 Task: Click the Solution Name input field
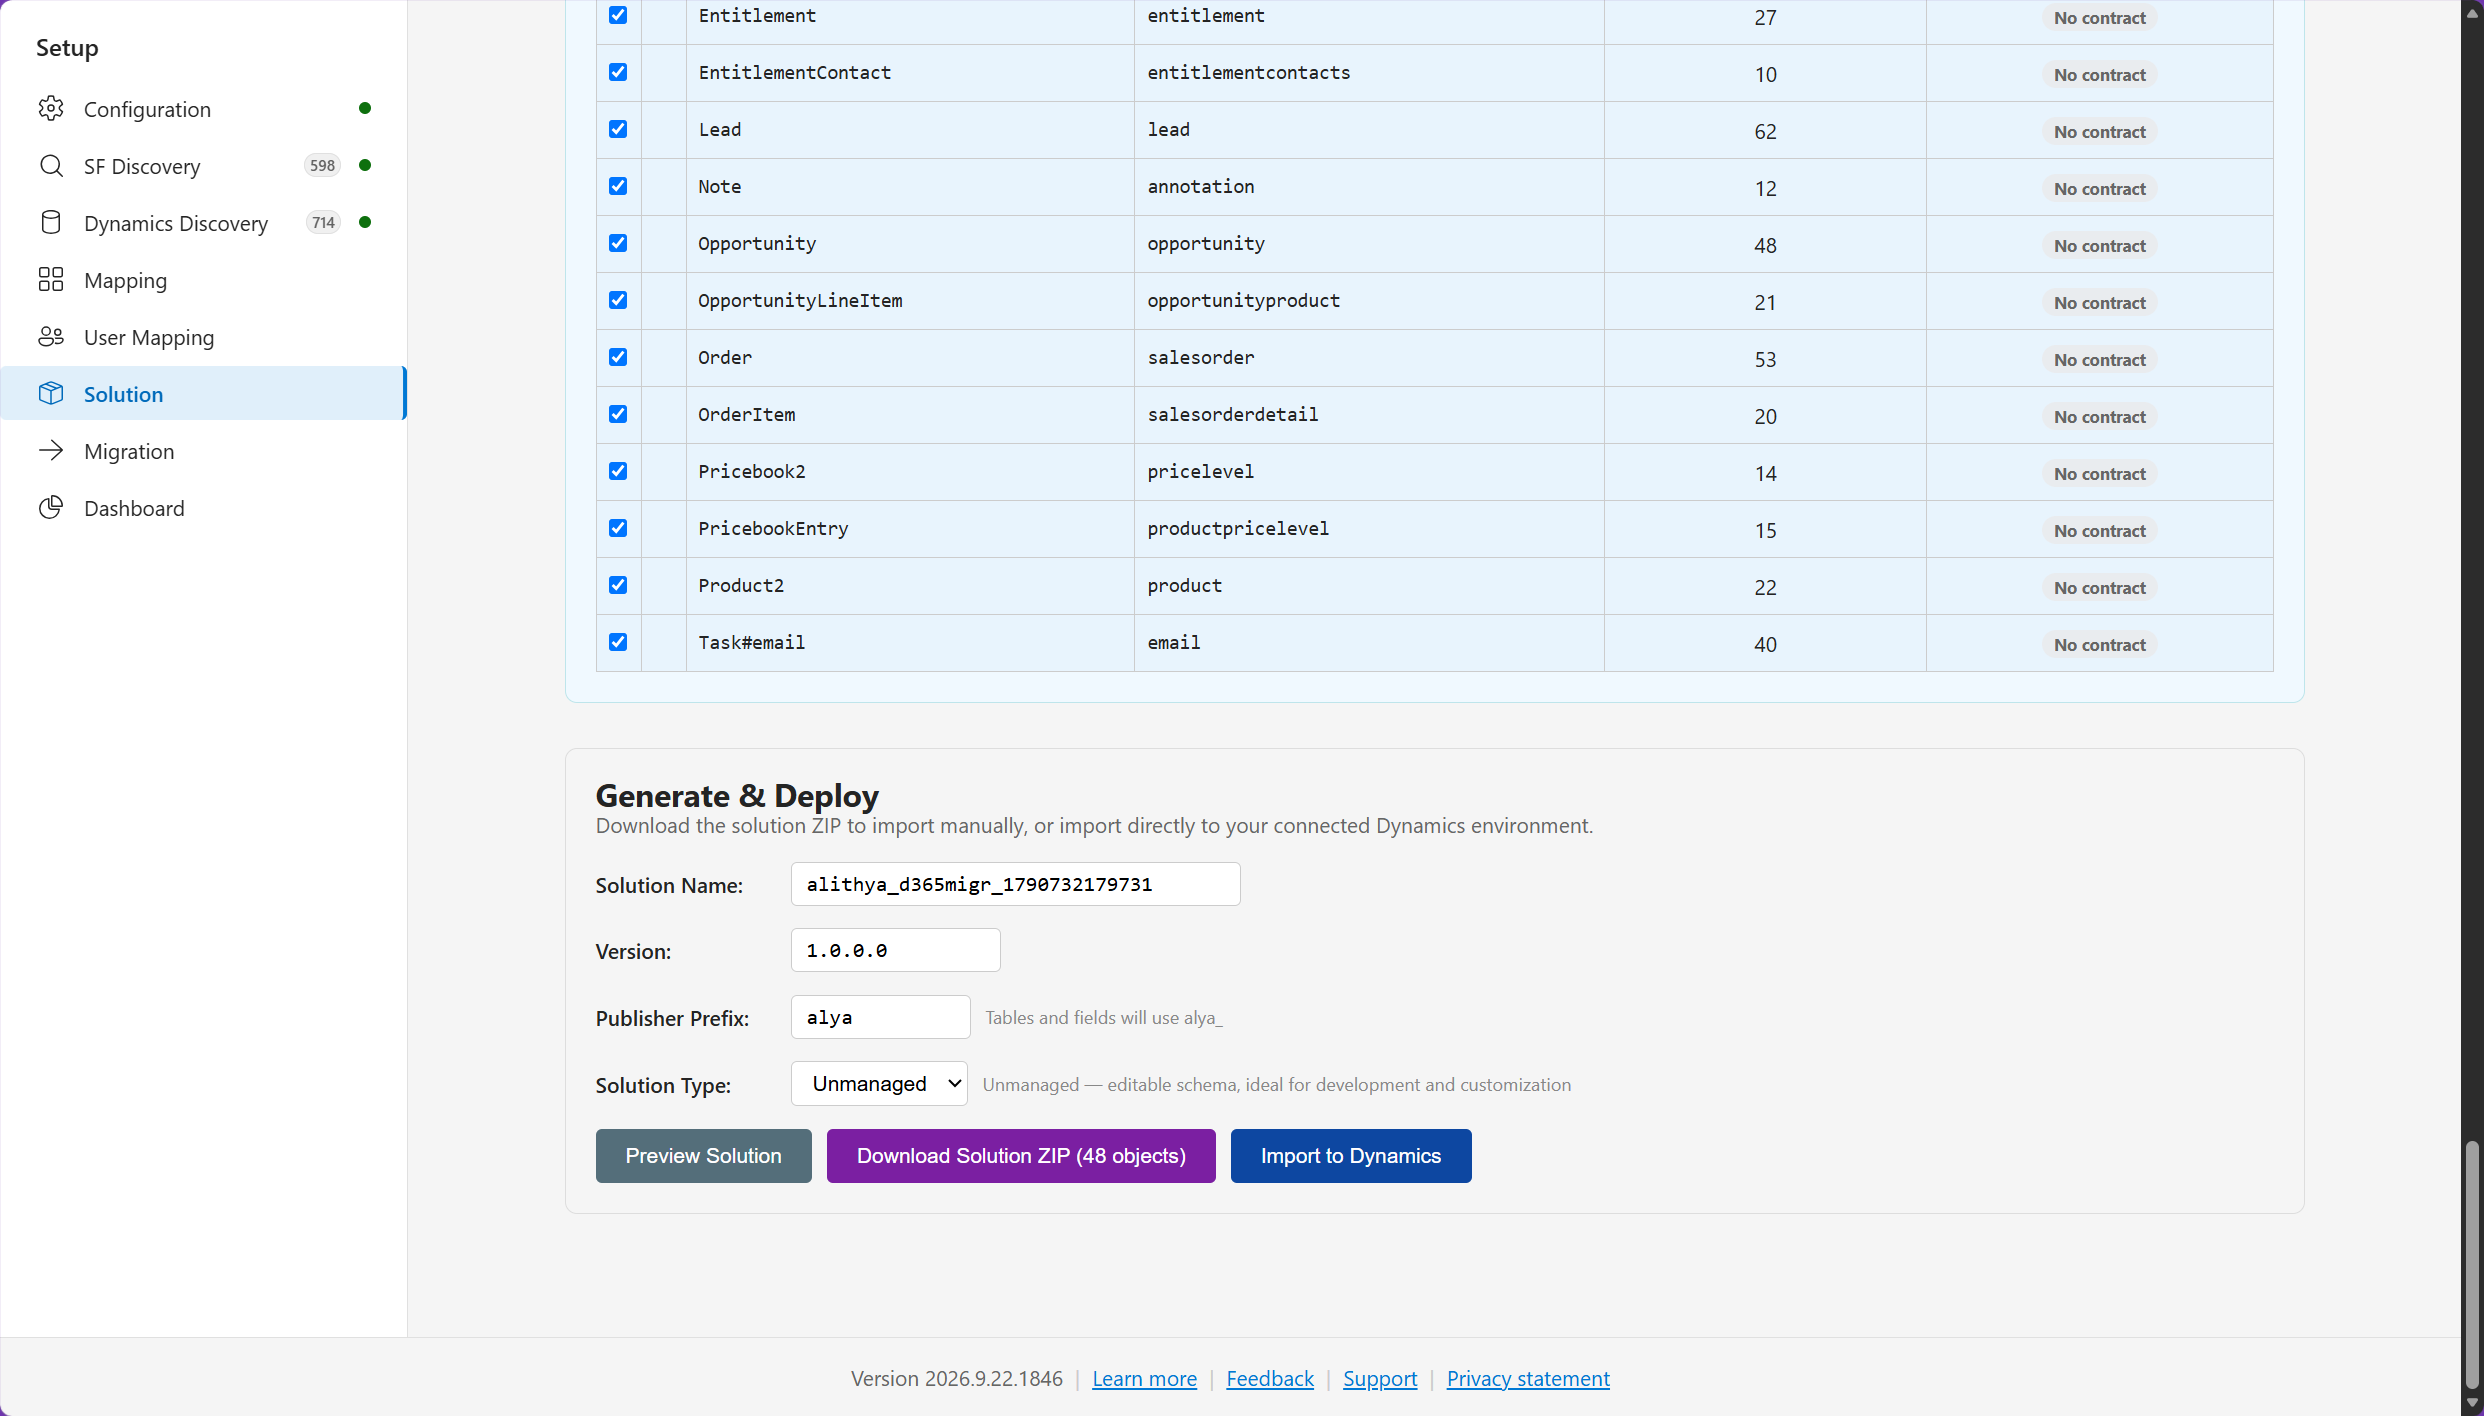(x=1015, y=884)
